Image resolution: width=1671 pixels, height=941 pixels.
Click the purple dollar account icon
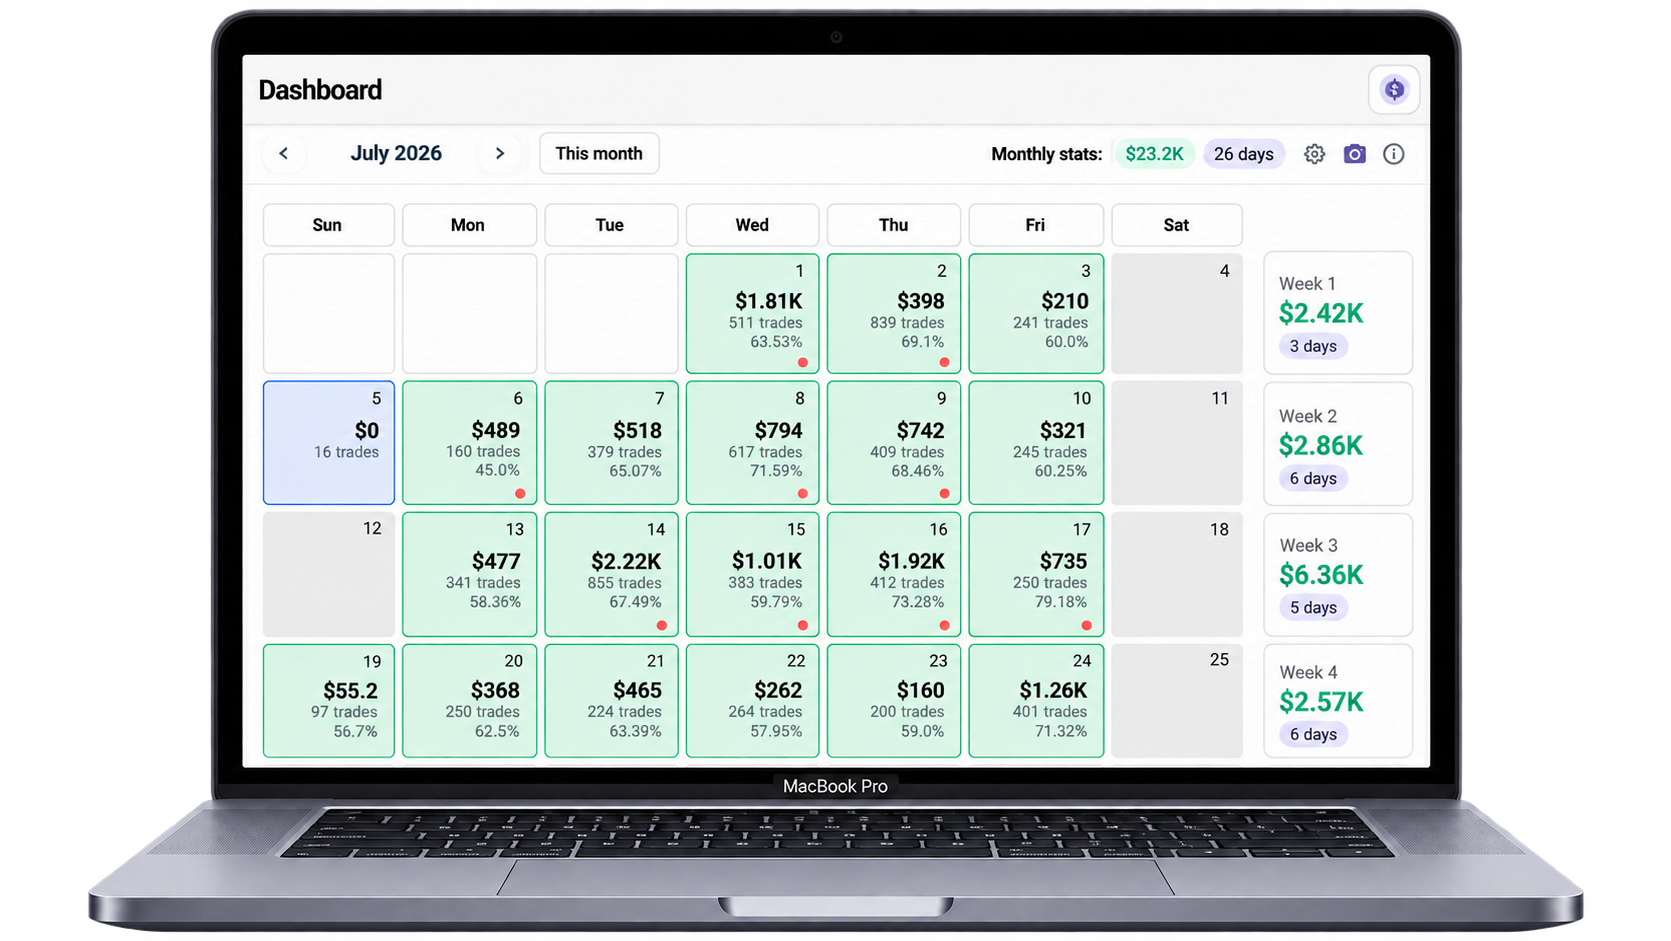click(1394, 90)
